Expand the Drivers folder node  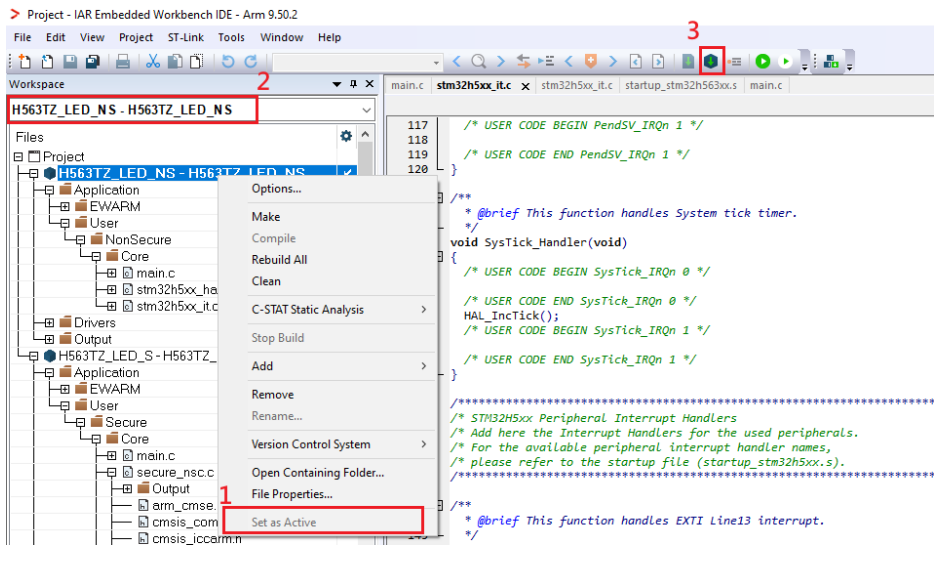[x=49, y=323]
